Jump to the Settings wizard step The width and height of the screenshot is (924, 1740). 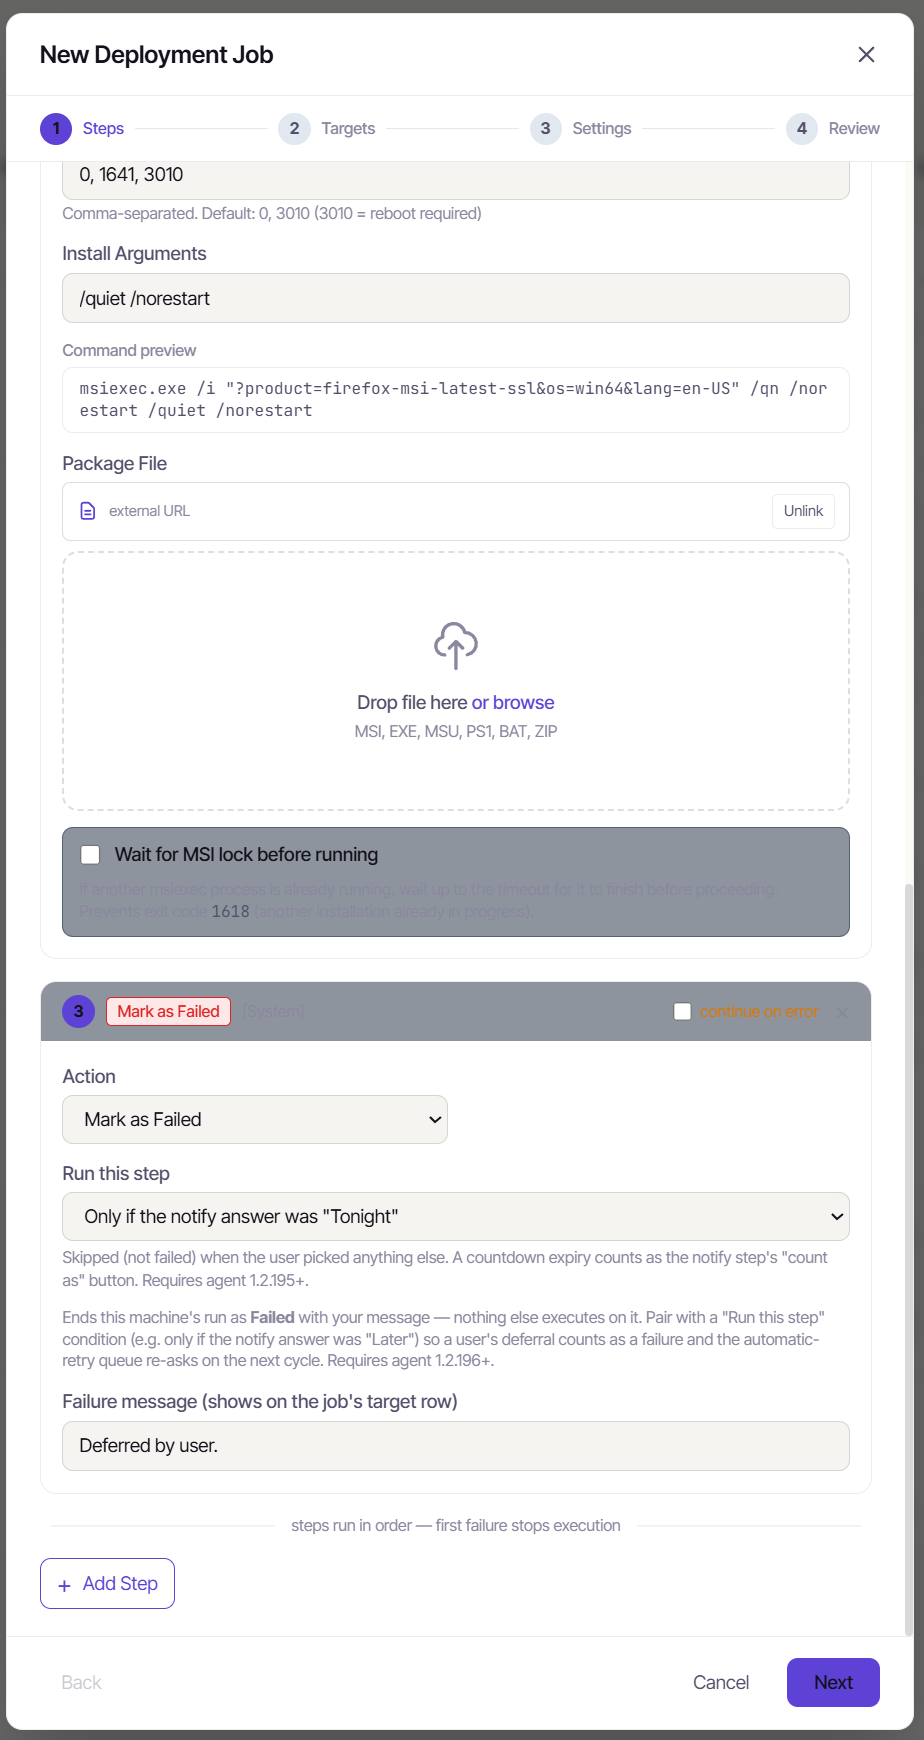click(581, 129)
